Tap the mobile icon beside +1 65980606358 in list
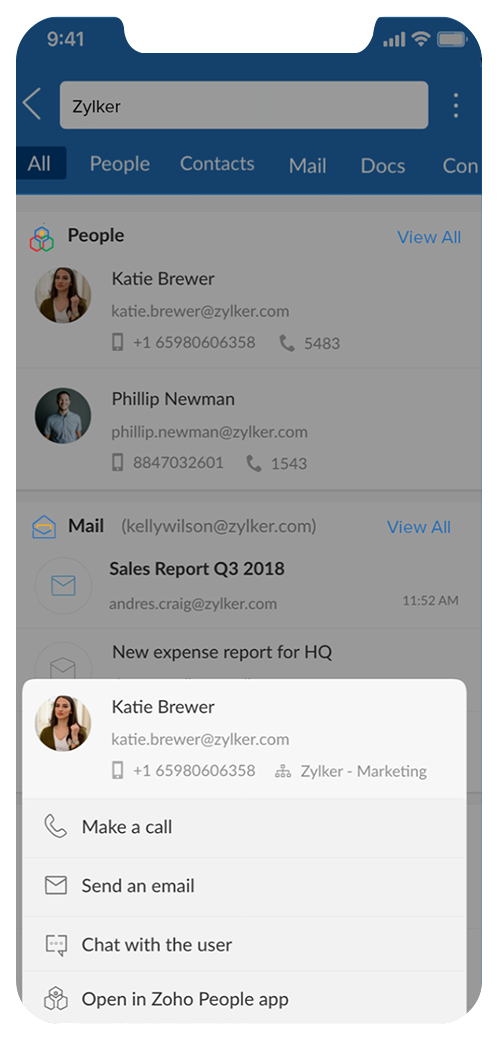Screen dimensions: 500x1042 [x=118, y=342]
